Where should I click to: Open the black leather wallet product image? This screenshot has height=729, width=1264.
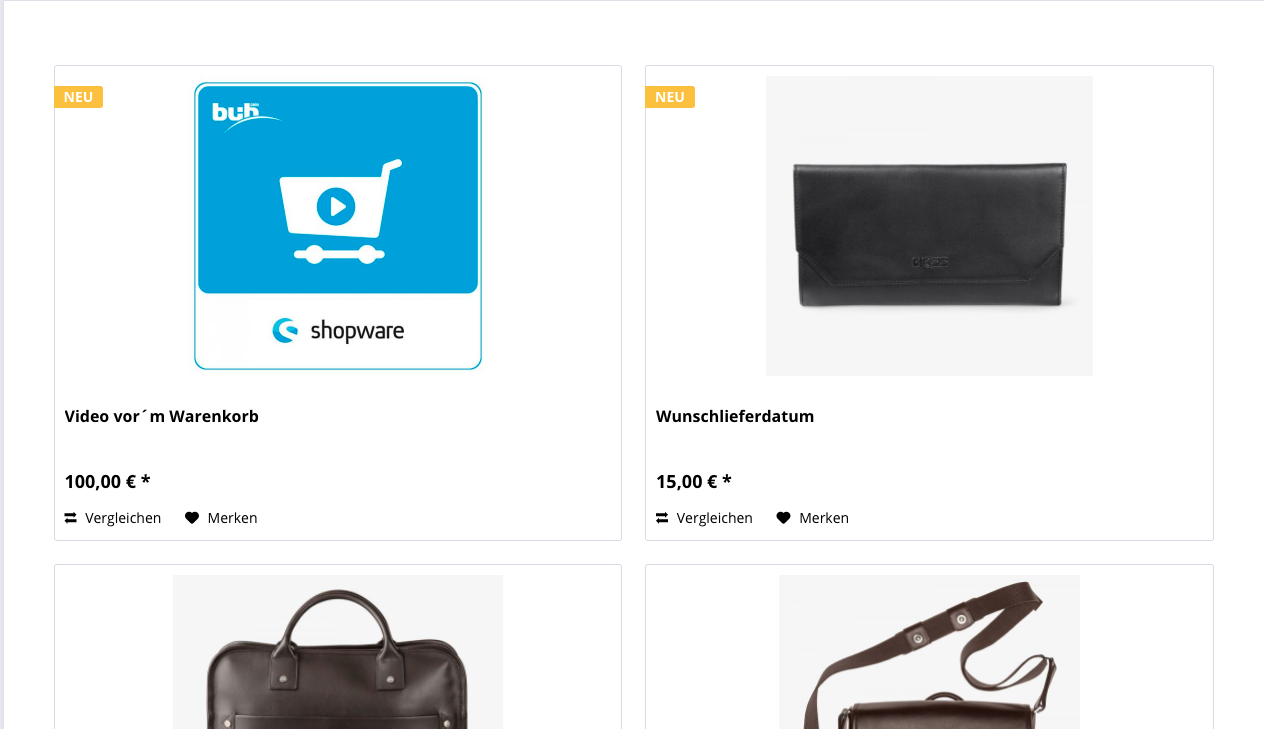coord(929,226)
